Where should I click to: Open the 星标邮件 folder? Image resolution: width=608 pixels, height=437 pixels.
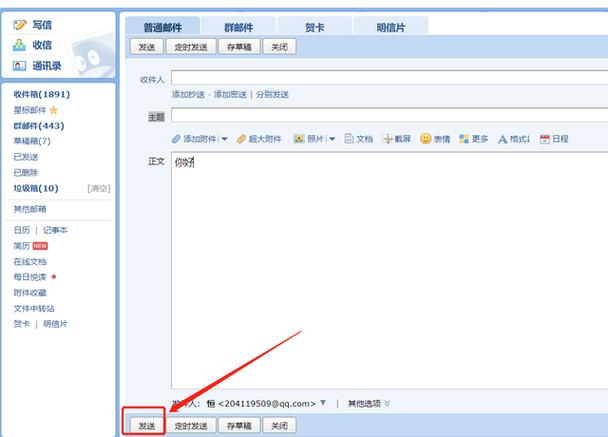(30, 110)
